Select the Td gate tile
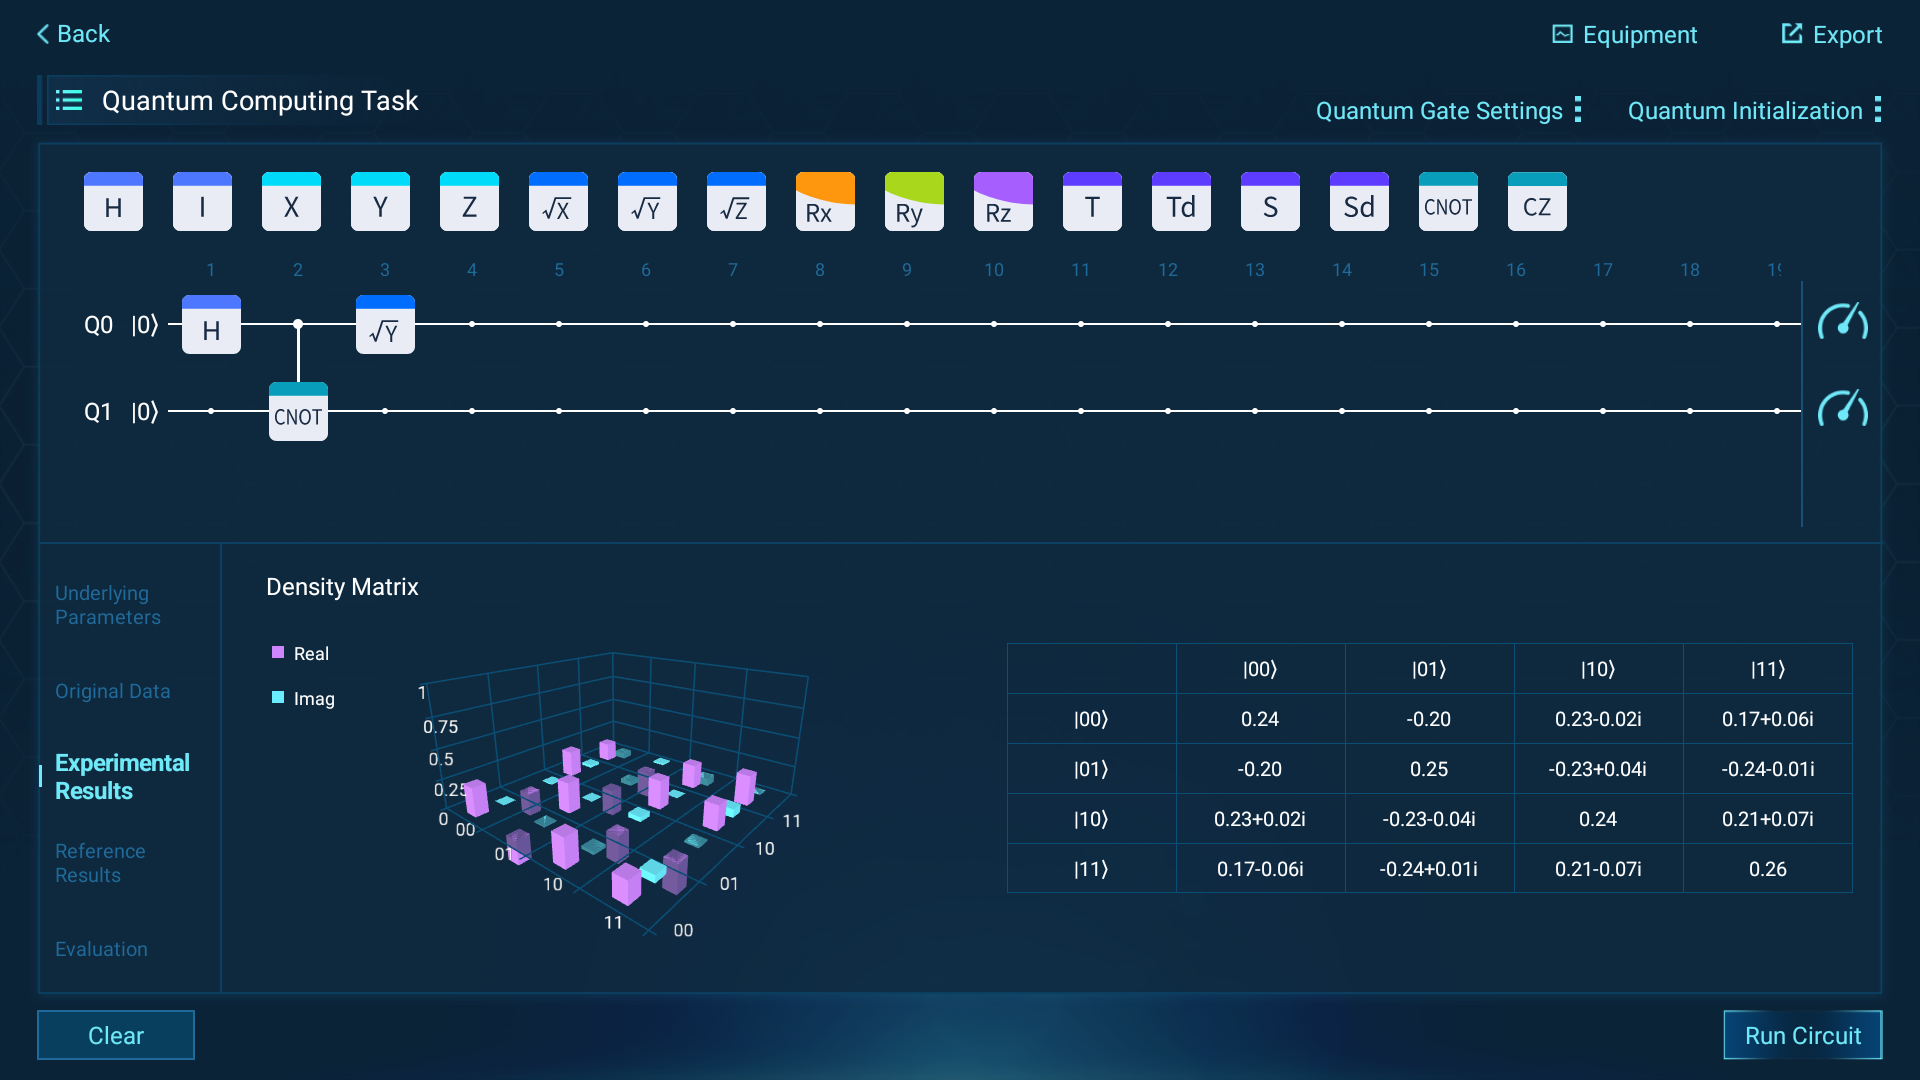 1181,203
